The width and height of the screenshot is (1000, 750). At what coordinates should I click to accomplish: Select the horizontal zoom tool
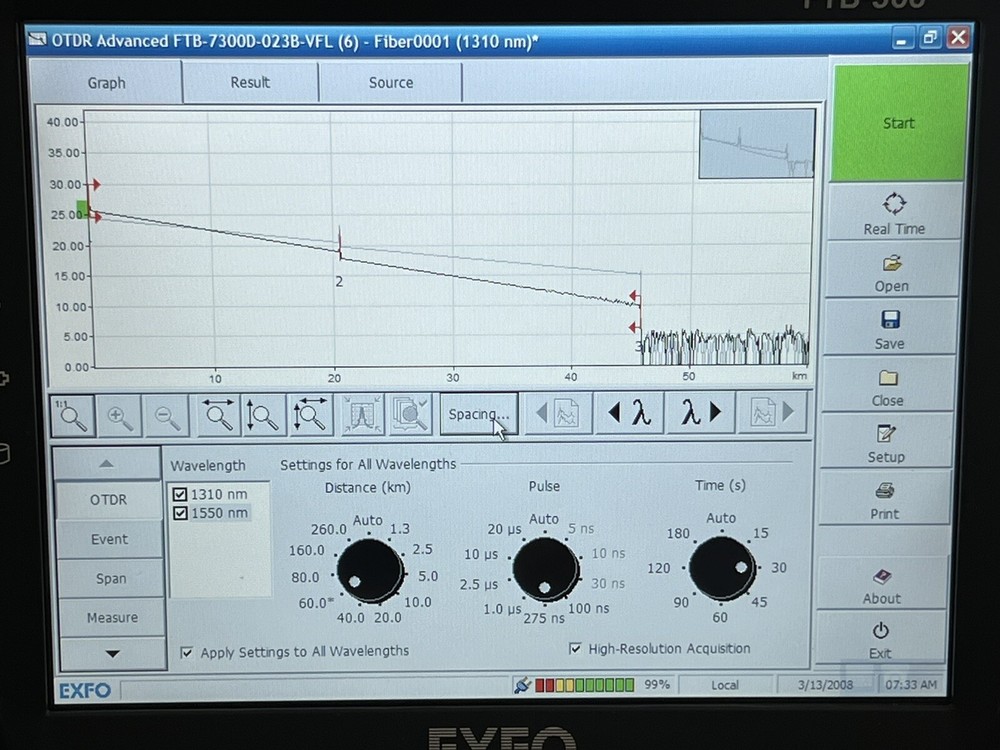pyautogui.click(x=218, y=416)
